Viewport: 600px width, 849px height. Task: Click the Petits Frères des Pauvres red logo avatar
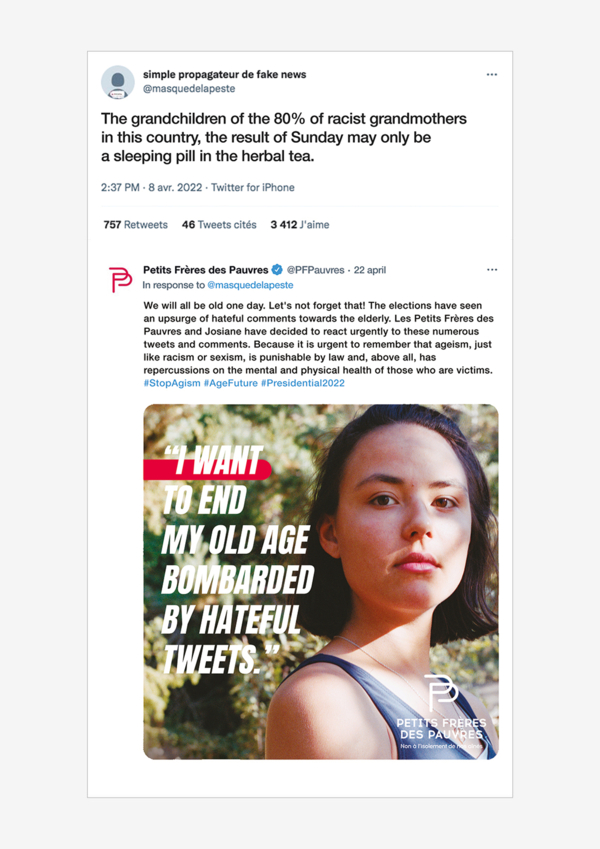[120, 279]
